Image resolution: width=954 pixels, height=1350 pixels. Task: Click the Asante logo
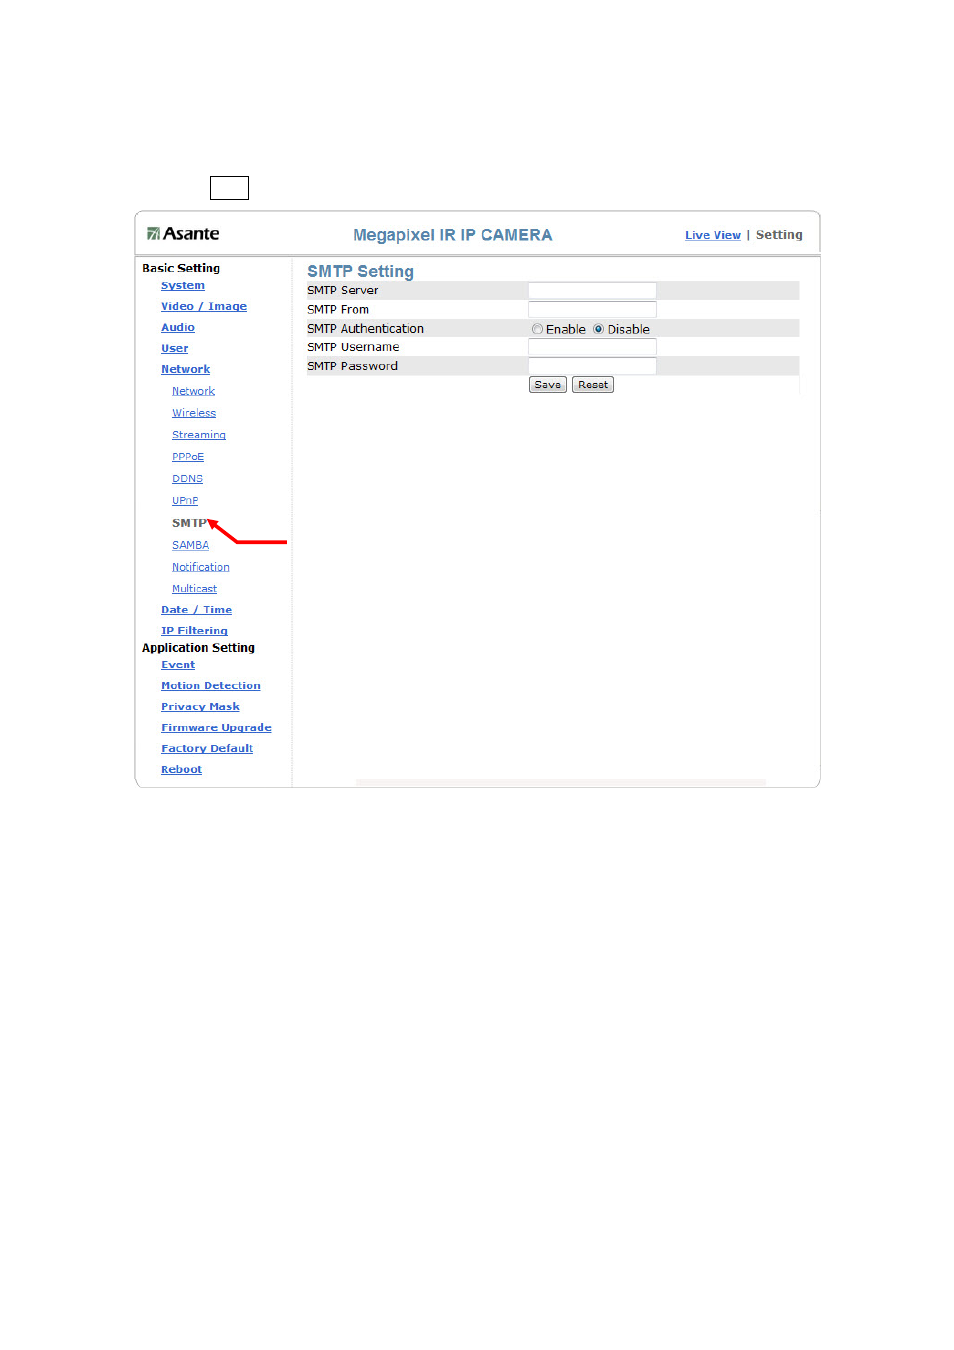coord(183,234)
